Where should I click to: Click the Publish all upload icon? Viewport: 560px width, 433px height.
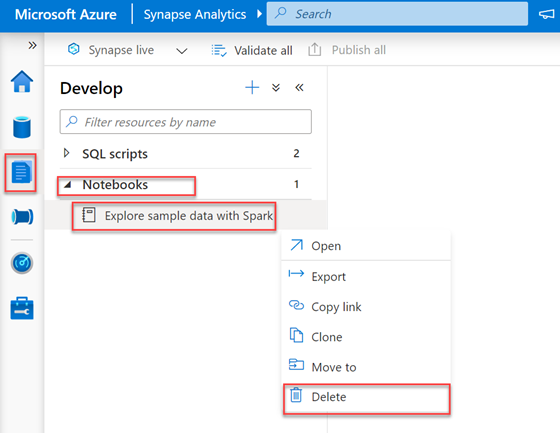tap(315, 49)
